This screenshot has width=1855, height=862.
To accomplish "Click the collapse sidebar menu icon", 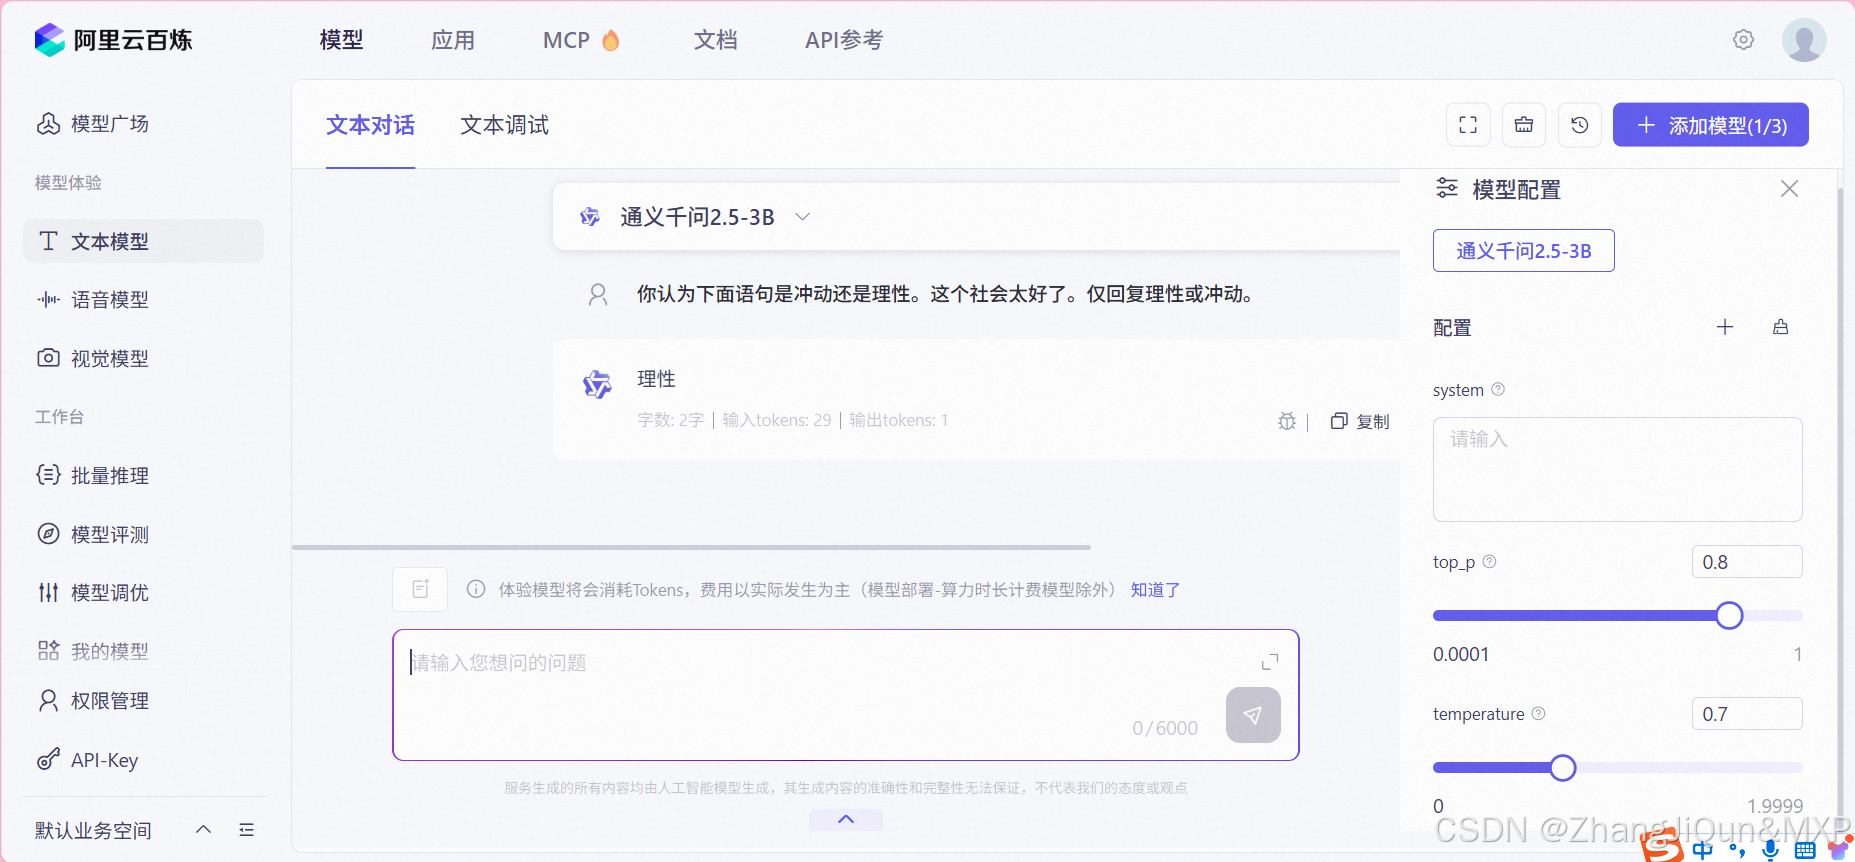I will [247, 830].
